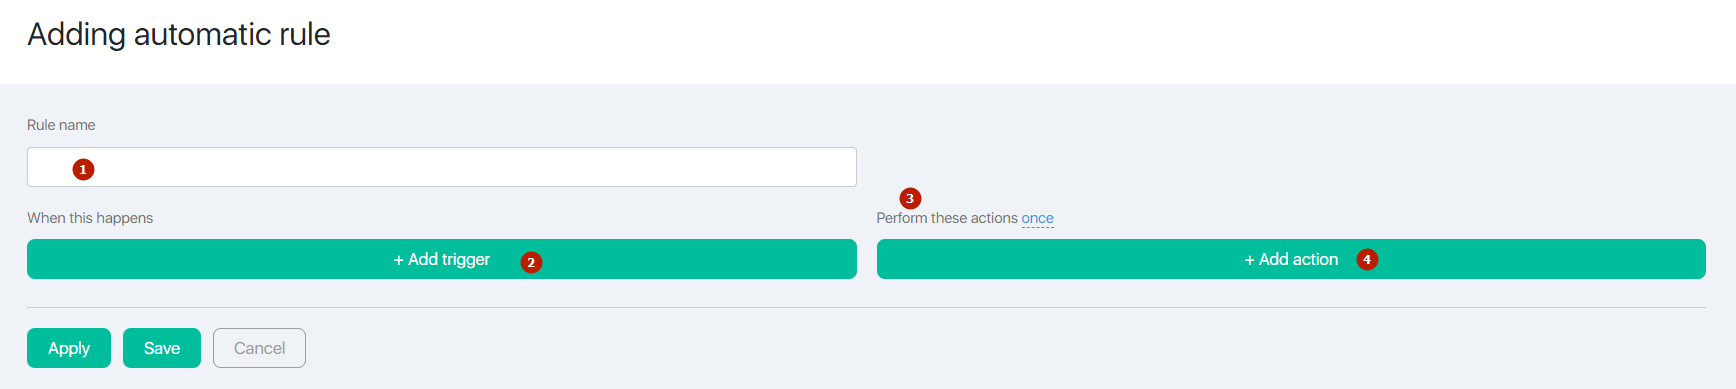Click the red numbered marker 2

(531, 262)
